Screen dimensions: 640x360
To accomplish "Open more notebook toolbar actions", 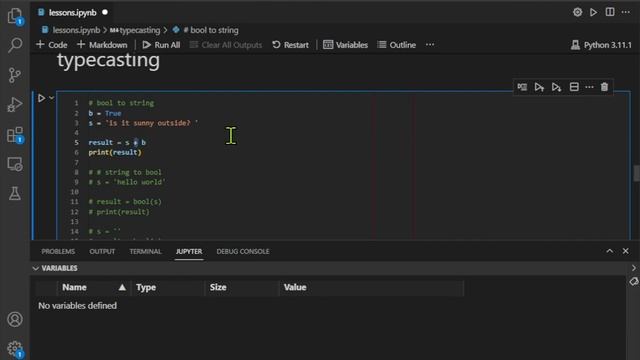I will pos(430,45).
